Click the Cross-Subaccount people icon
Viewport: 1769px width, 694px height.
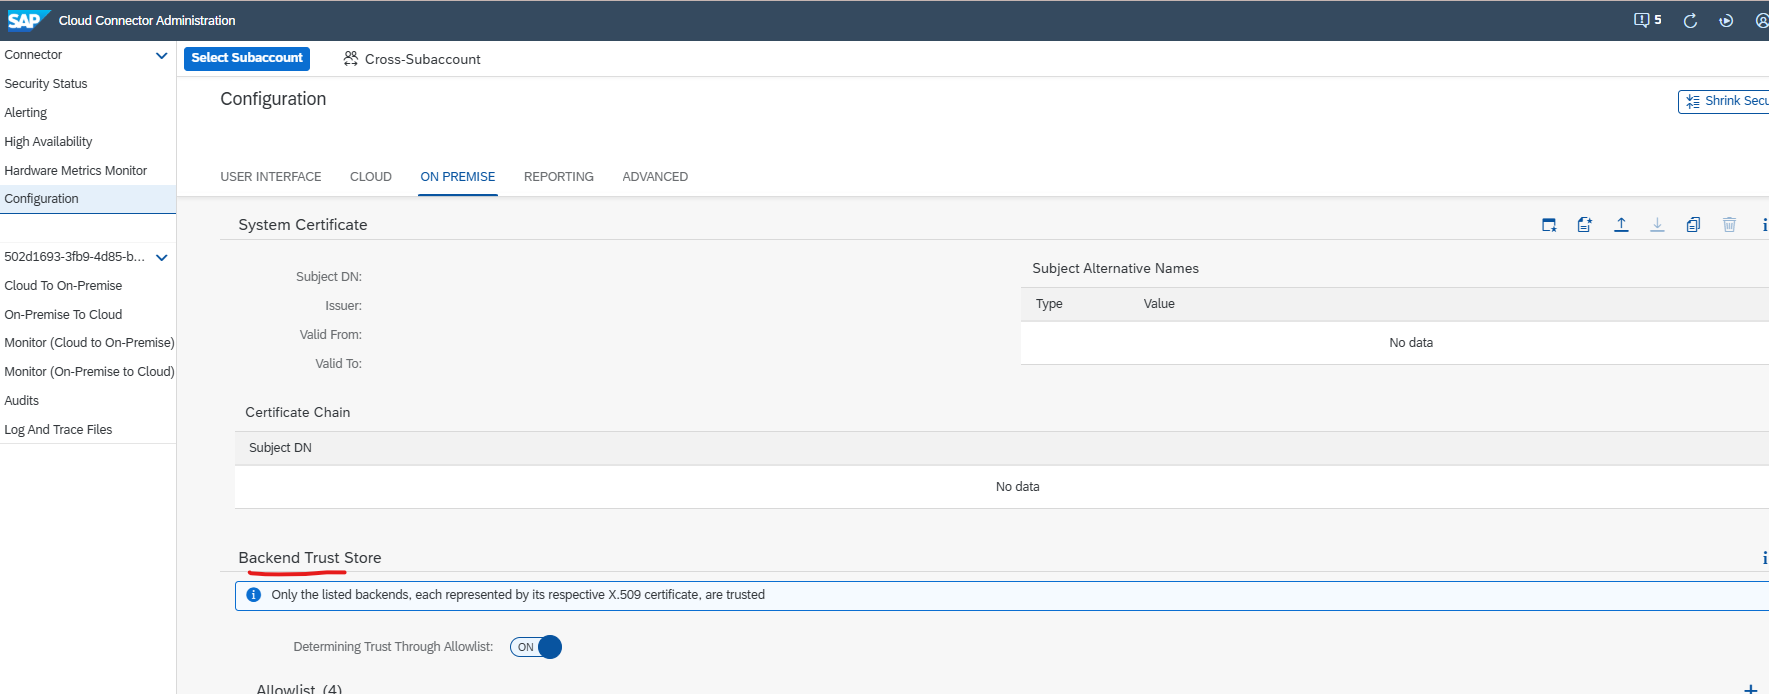point(351,59)
